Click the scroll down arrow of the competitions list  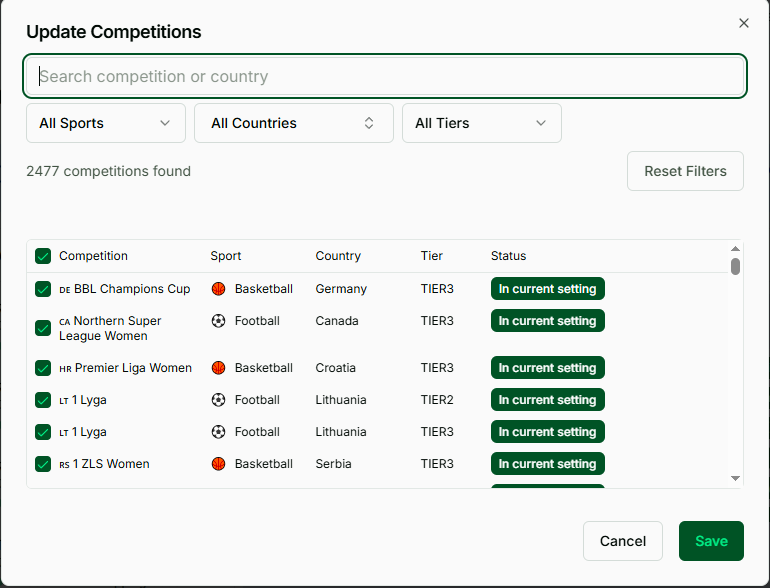[735, 478]
